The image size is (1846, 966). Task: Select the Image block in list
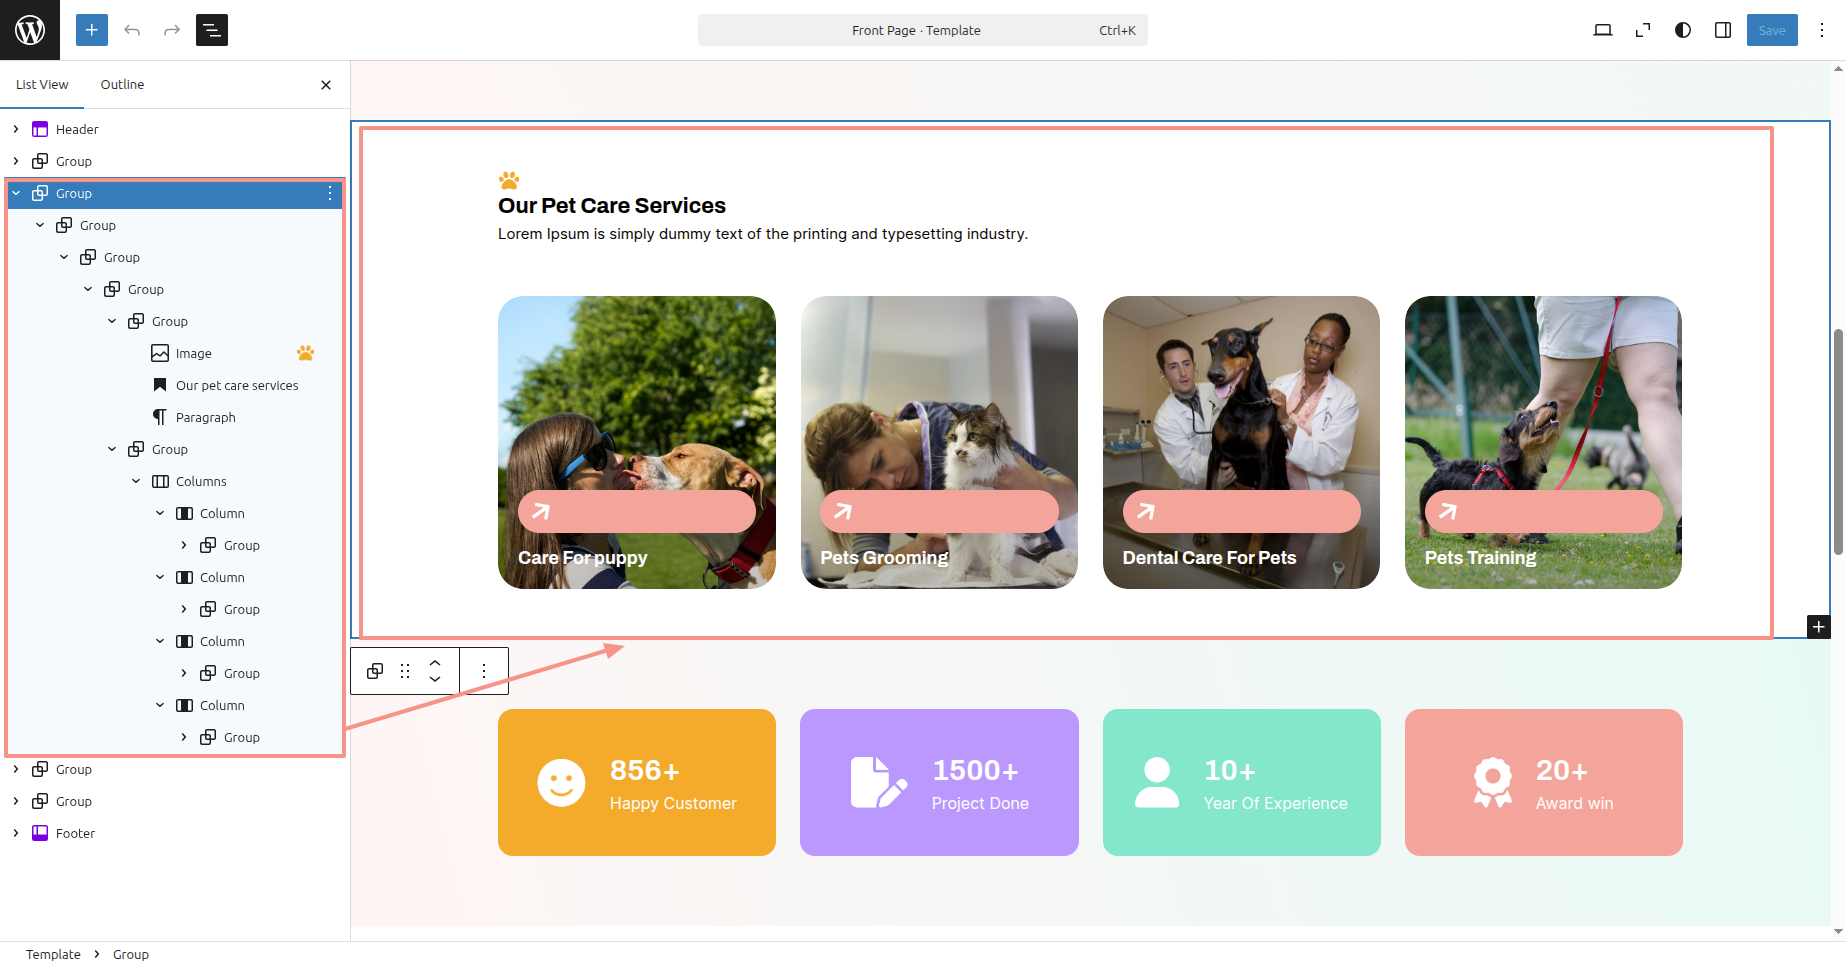(193, 353)
